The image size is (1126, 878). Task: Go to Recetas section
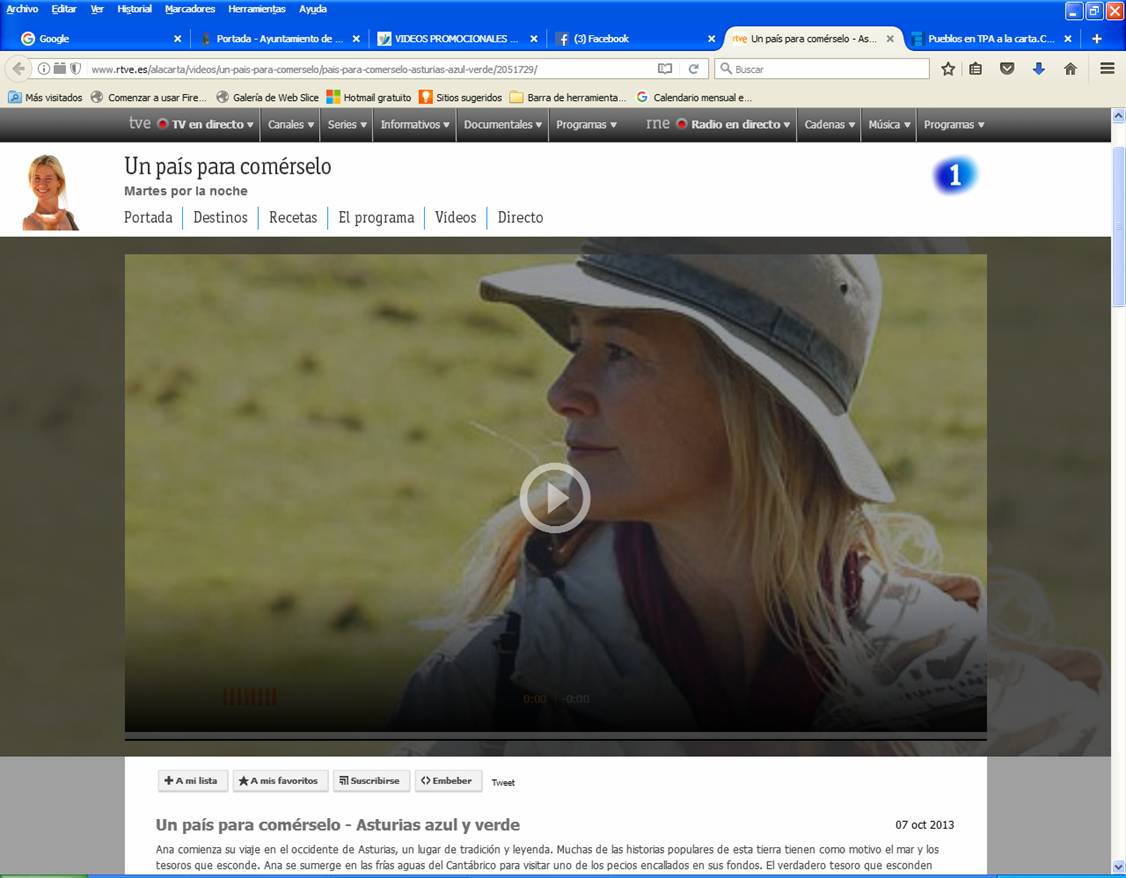click(293, 218)
